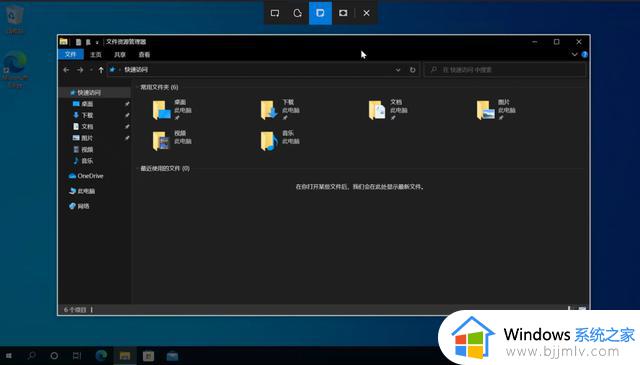Click pin icon beside sidebar 下载
Image resolution: width=640 pixels, height=365 pixels.
pyautogui.click(x=127, y=116)
